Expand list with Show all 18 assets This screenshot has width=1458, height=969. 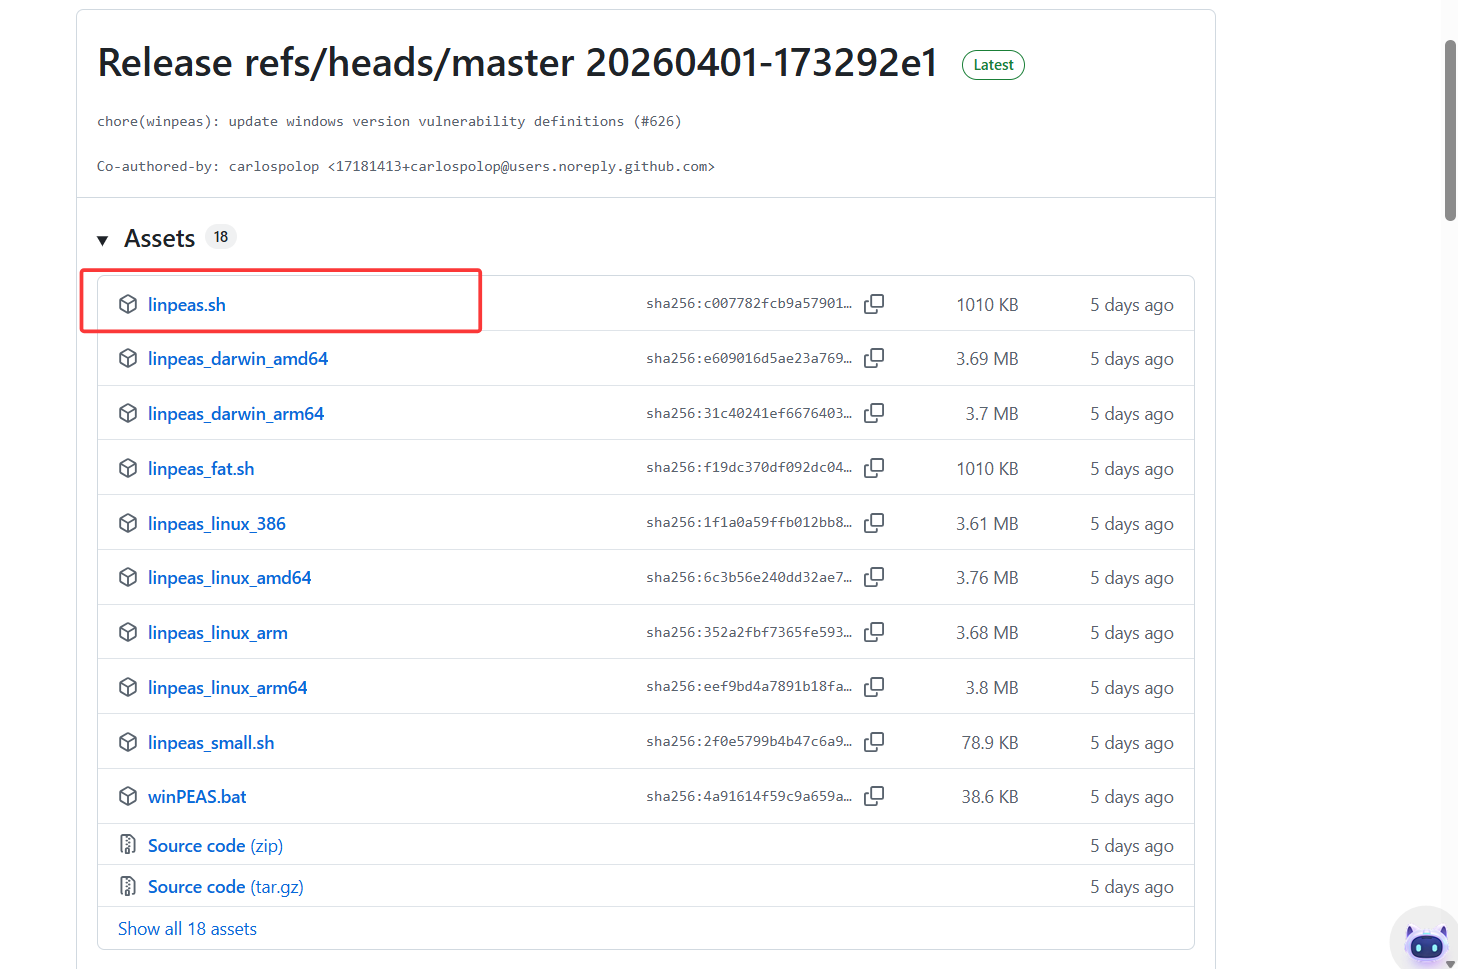187,929
